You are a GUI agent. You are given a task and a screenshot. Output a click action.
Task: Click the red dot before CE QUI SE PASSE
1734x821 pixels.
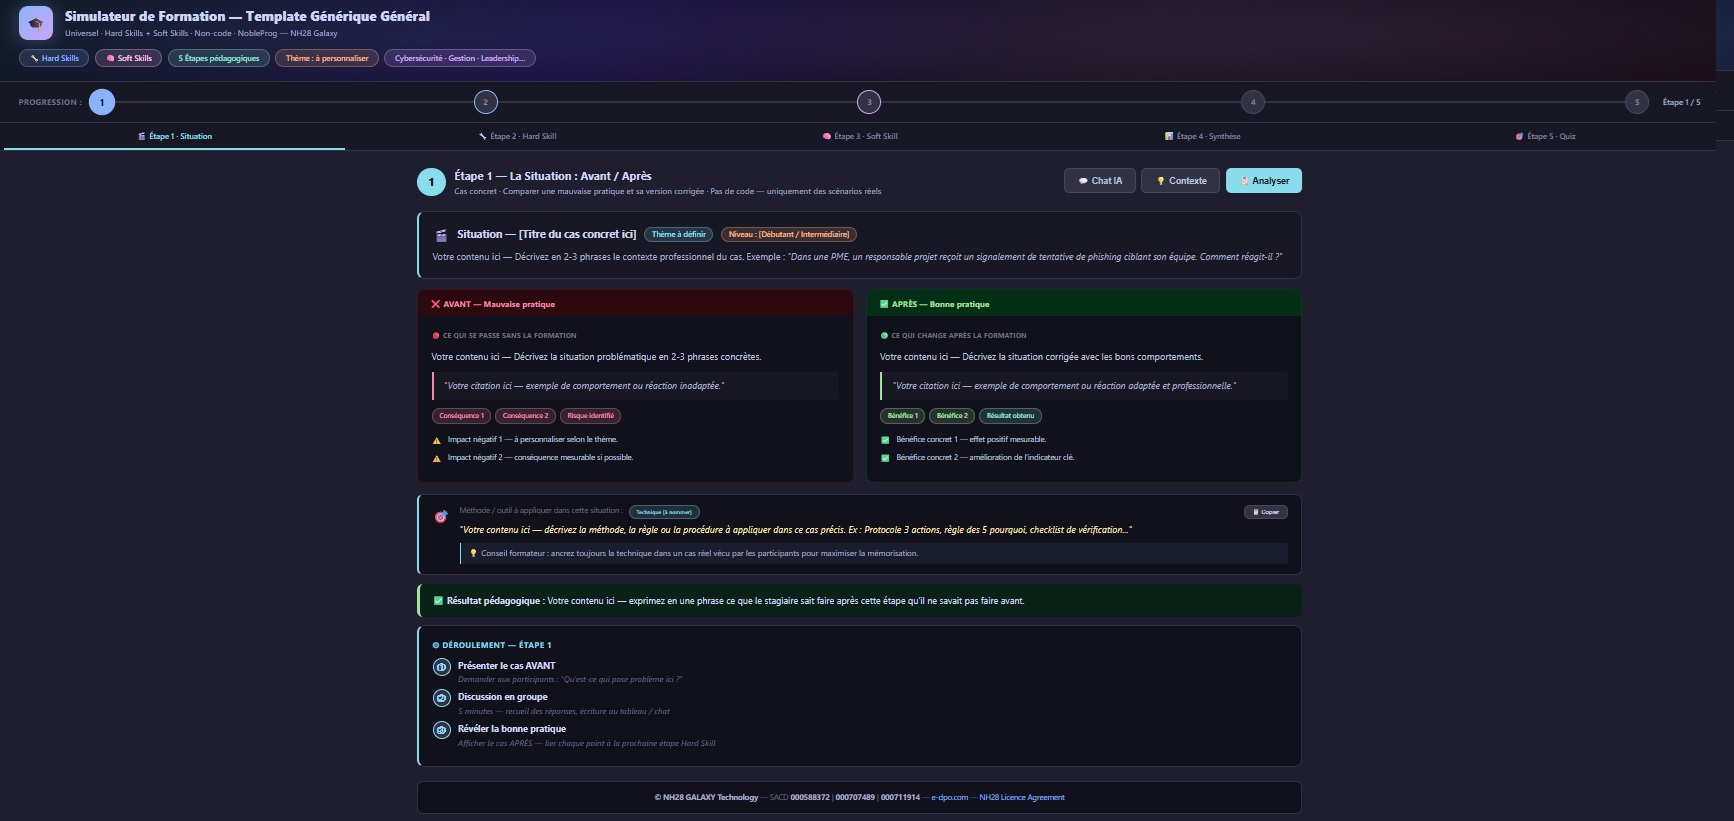pos(436,336)
